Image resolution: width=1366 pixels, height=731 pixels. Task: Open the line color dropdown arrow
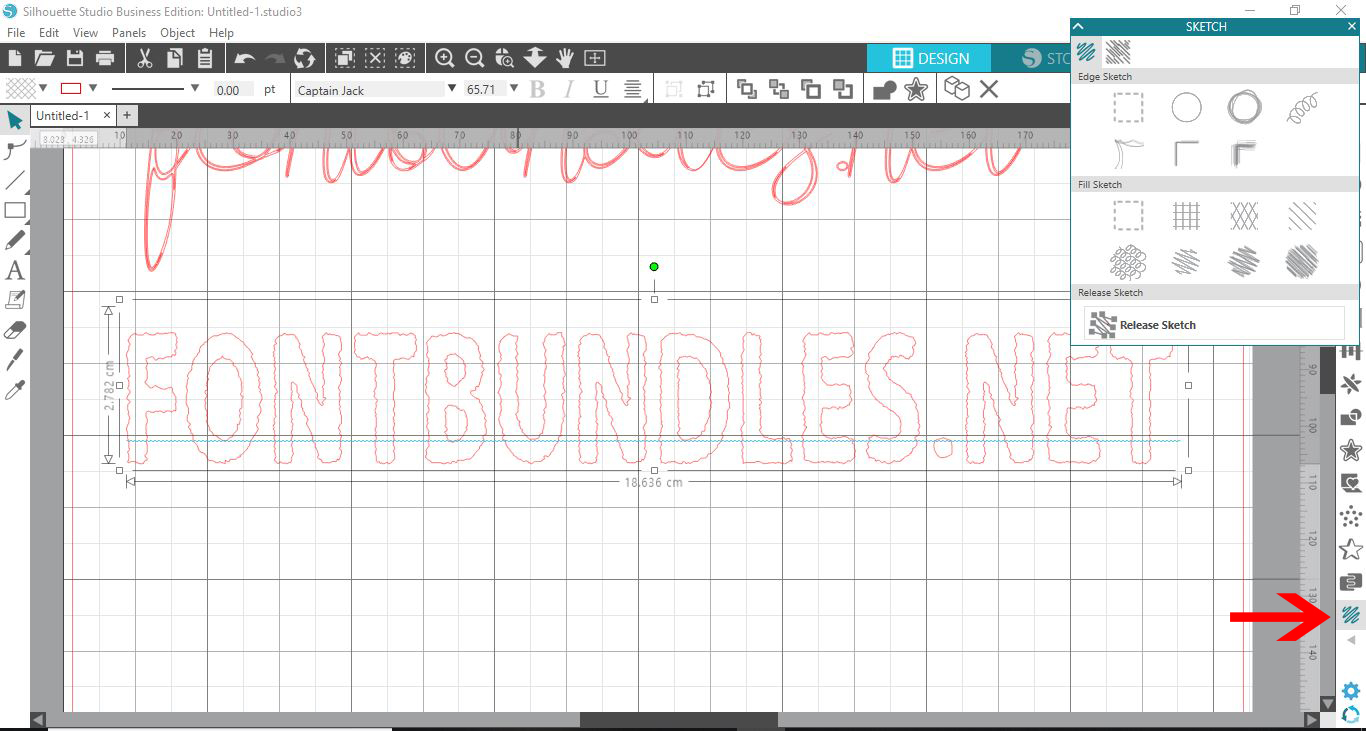tap(93, 88)
